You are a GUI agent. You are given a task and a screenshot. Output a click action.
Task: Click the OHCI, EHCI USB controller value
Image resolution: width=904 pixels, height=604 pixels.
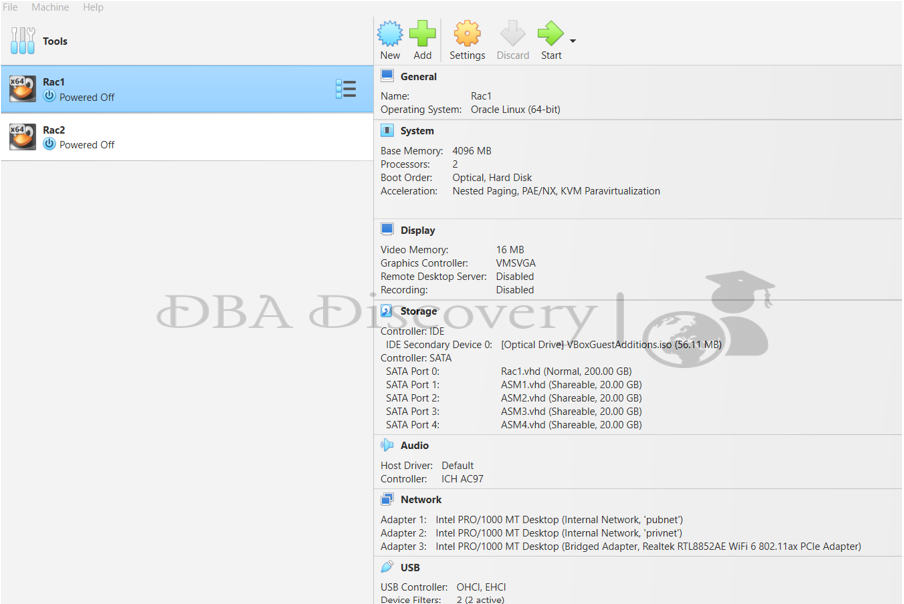coord(481,587)
